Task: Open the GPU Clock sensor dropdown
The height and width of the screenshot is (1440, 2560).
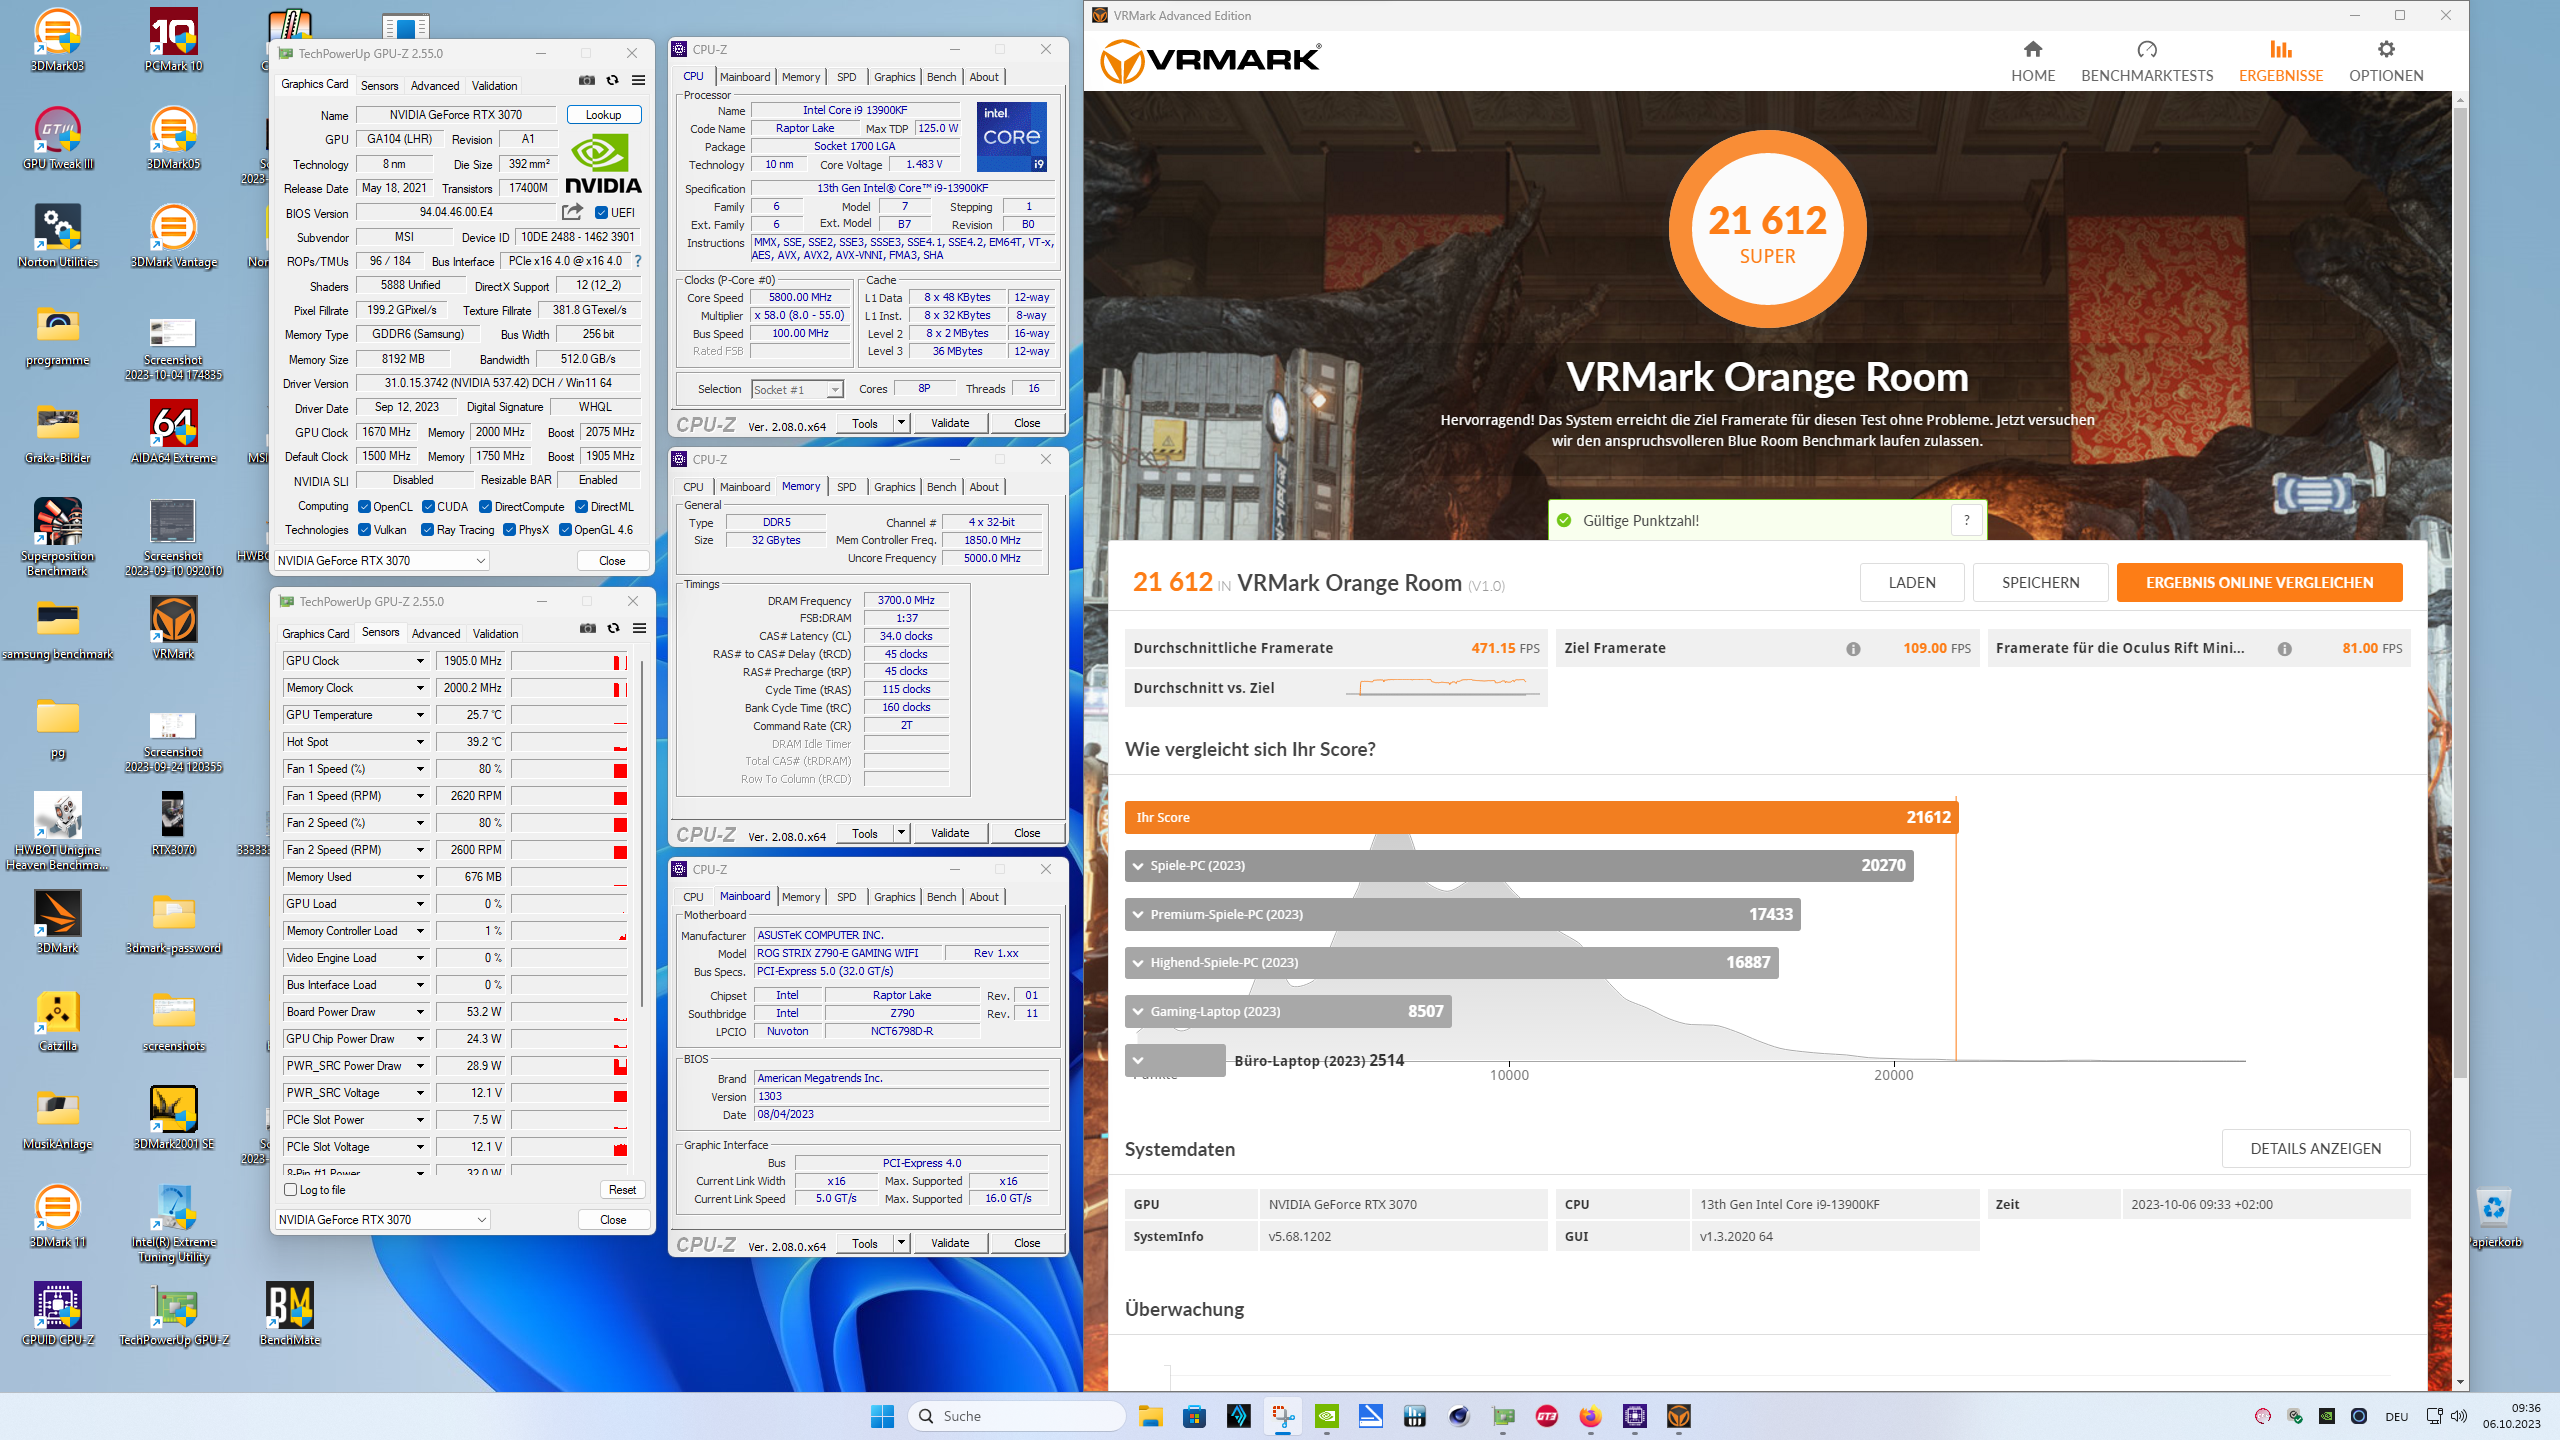Action: 420,661
